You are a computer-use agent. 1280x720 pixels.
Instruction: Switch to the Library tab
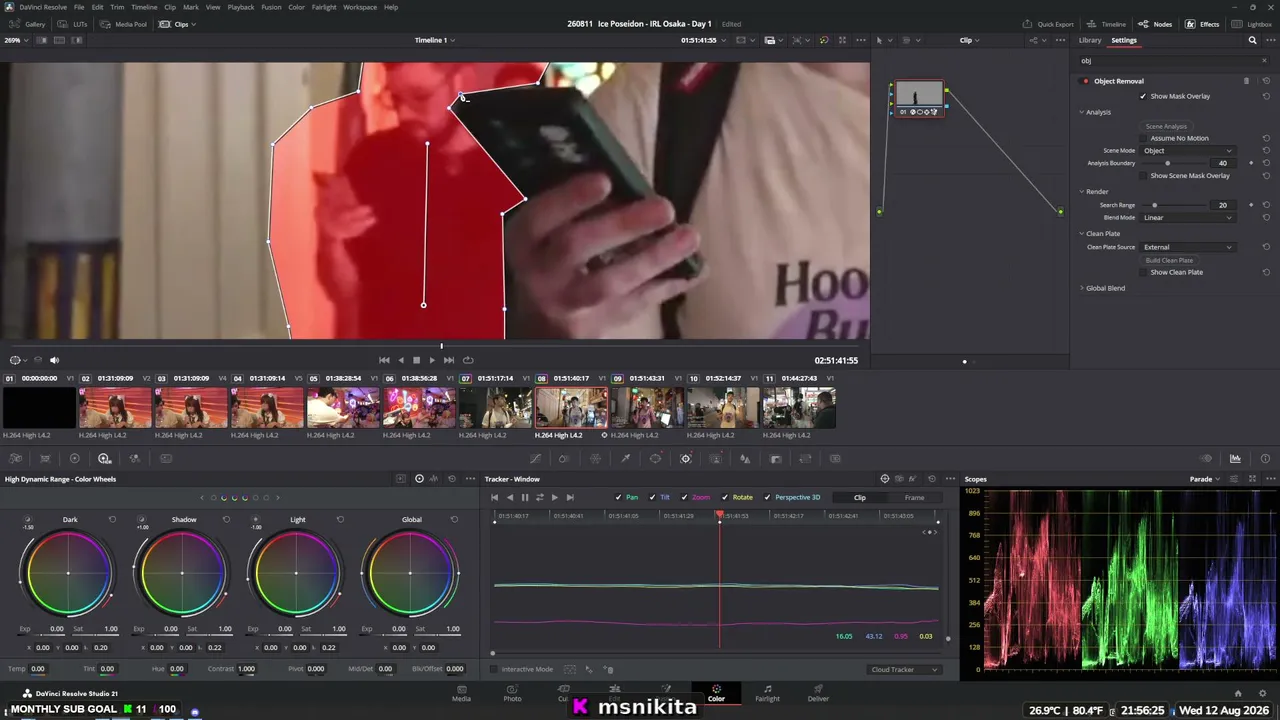point(1090,40)
